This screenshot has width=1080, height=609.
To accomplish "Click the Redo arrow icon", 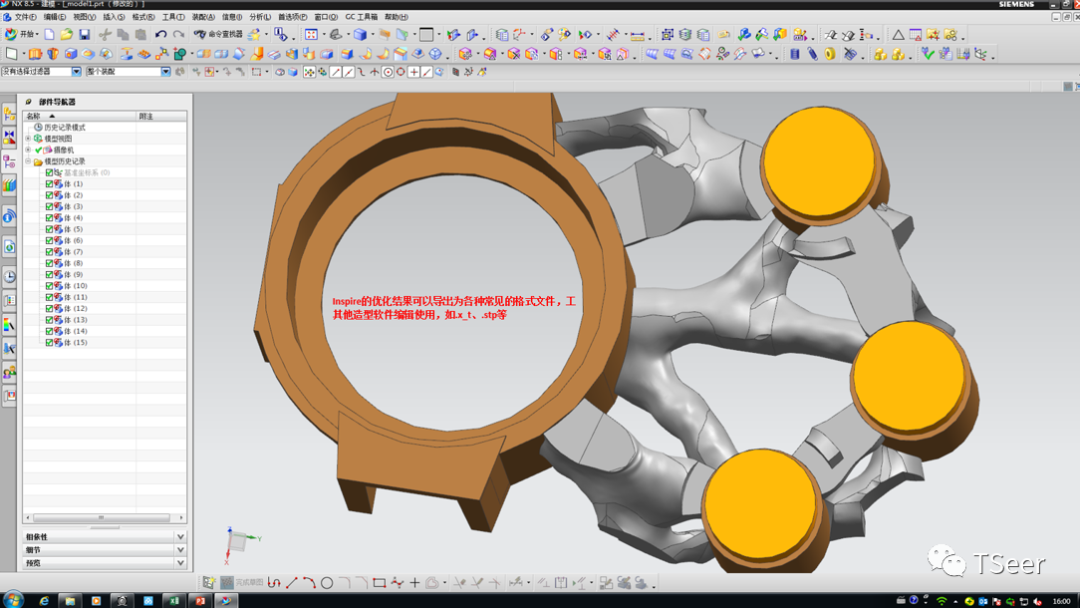I will [x=179, y=36].
